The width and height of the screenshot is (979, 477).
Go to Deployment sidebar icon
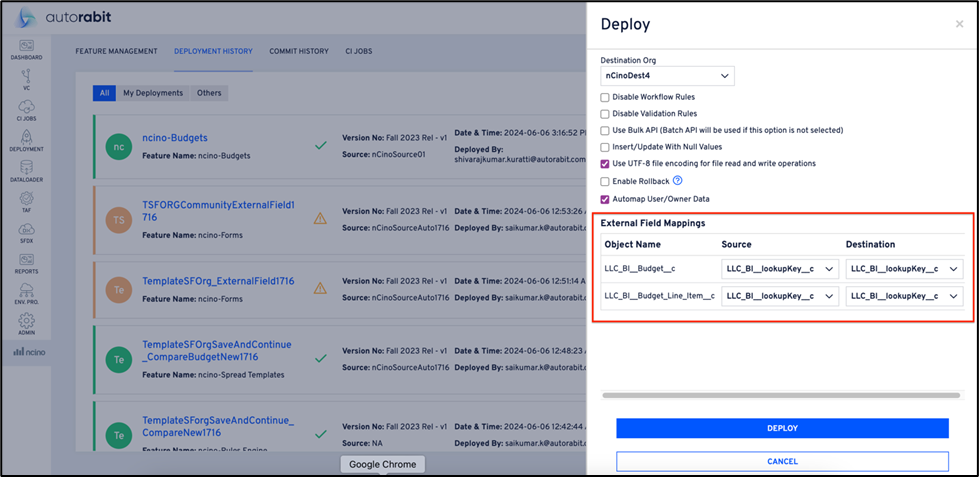26,140
